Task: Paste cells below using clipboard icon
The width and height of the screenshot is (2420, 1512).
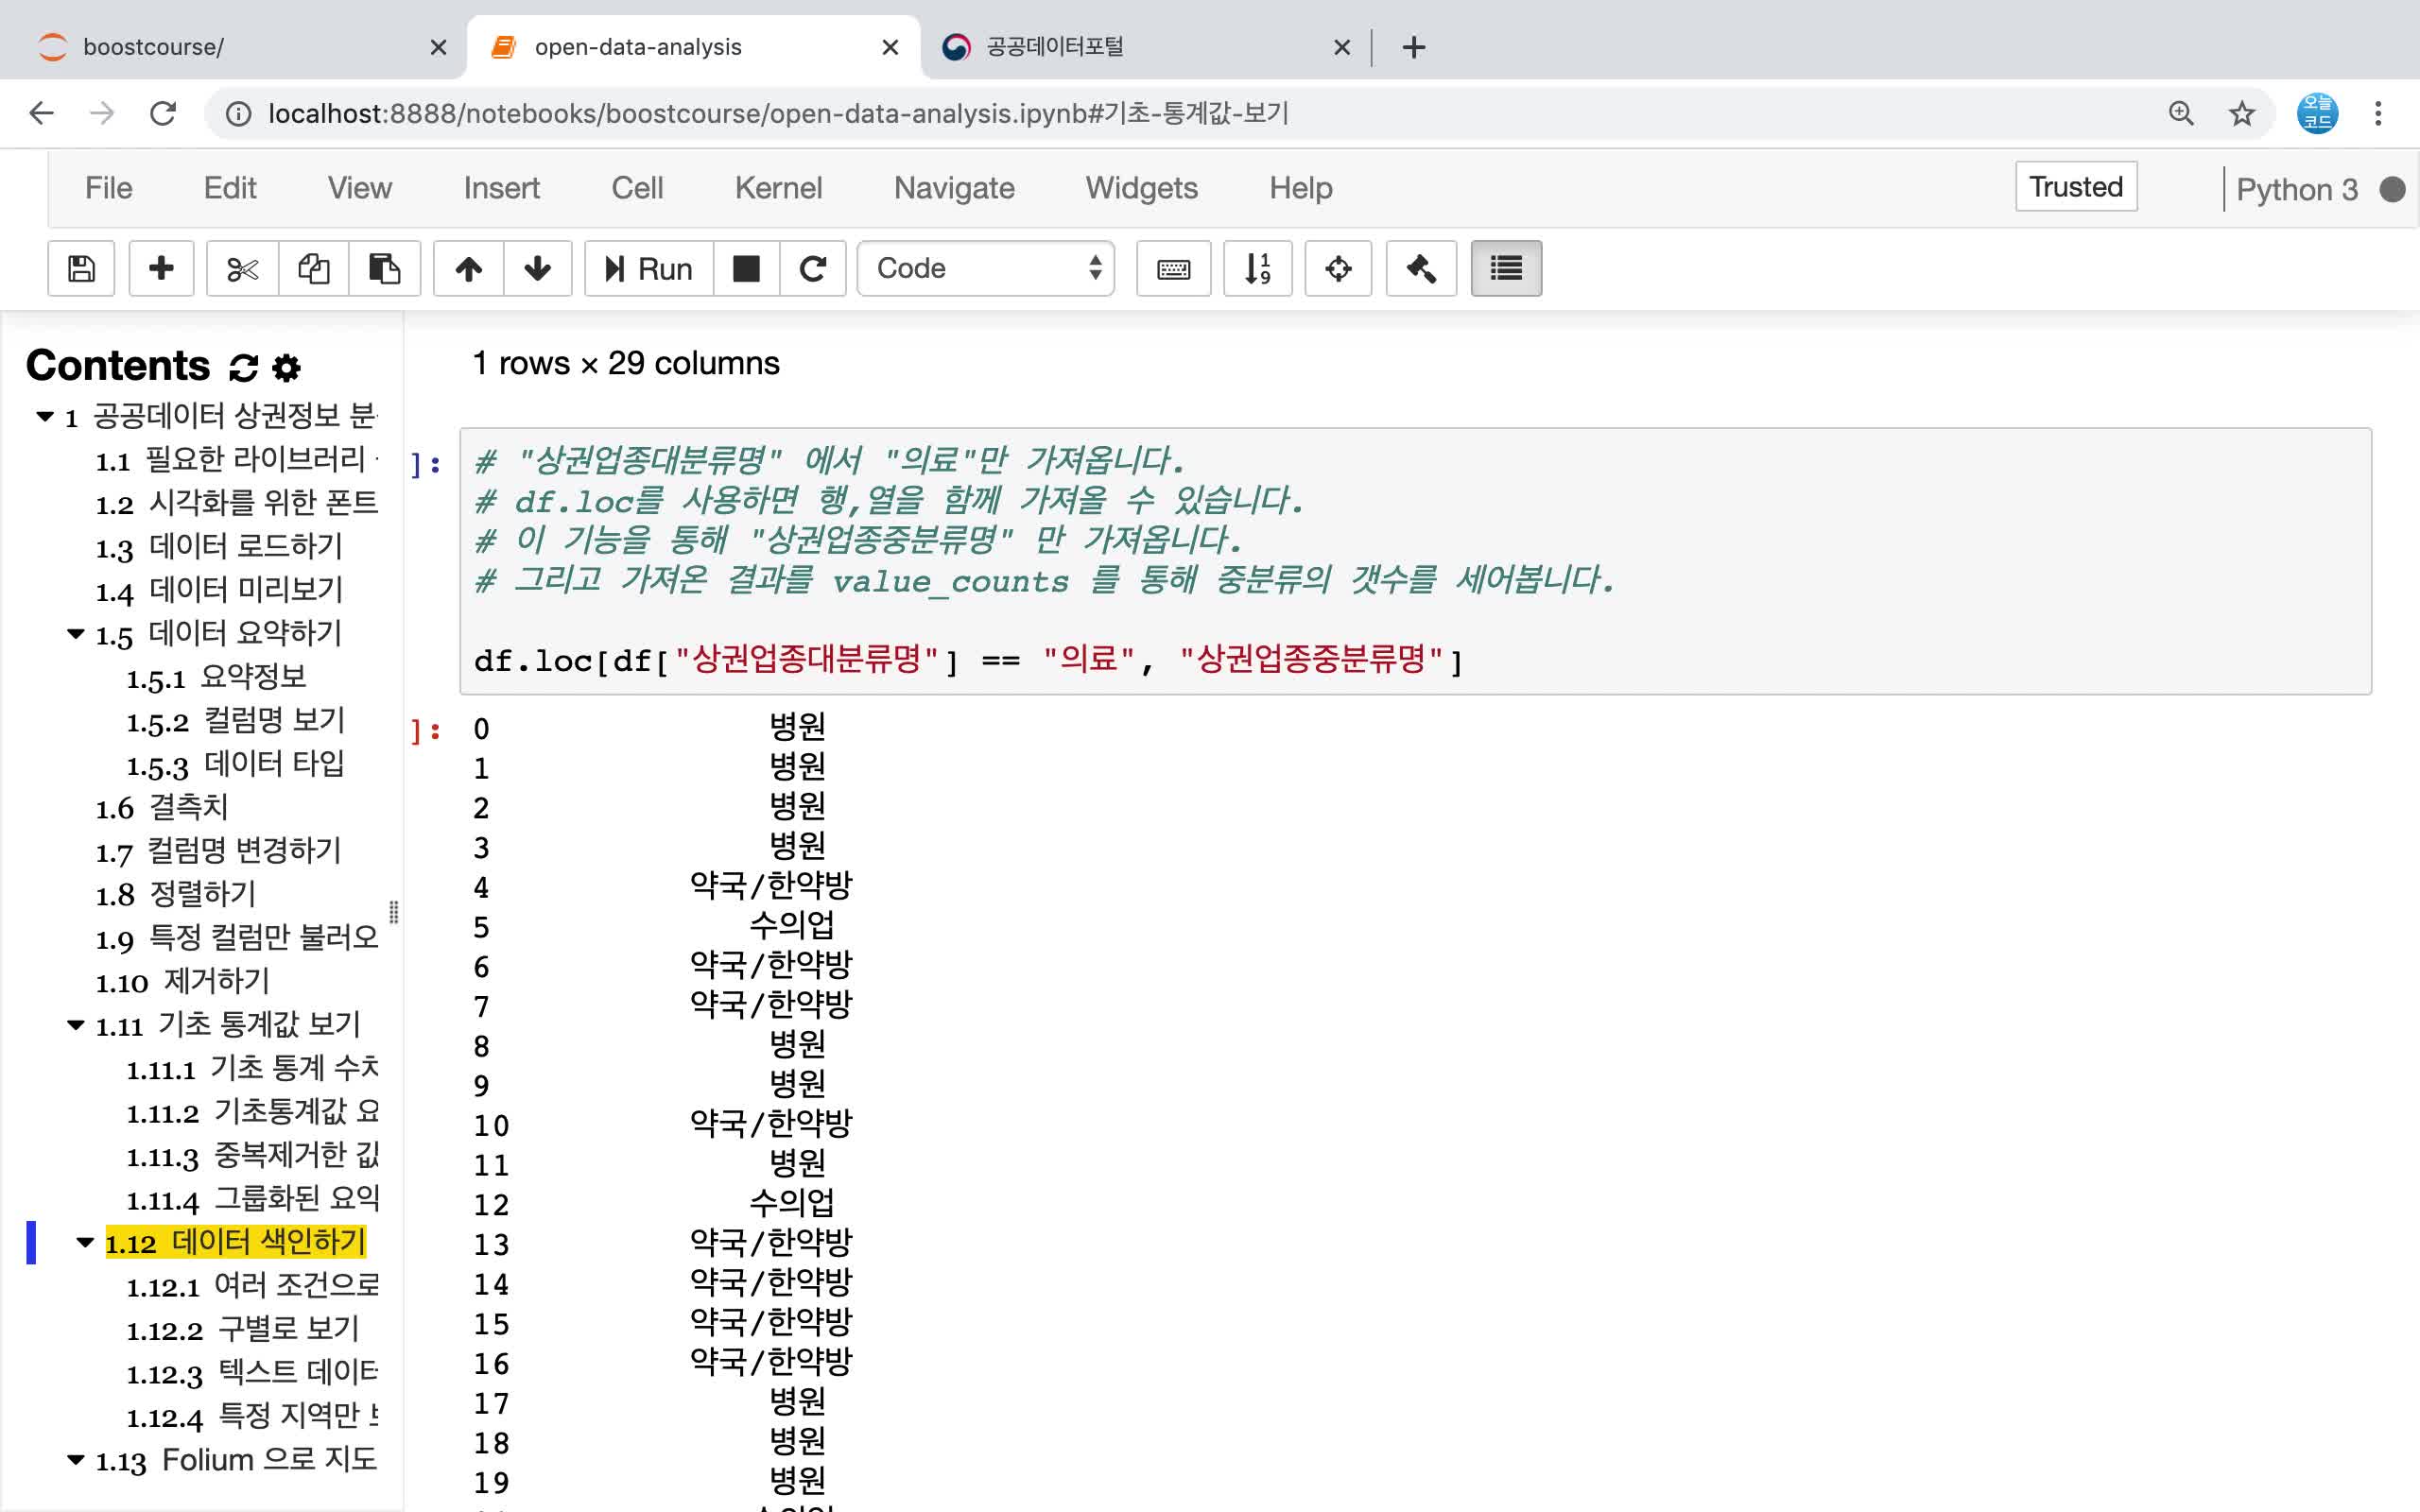Action: [384, 268]
